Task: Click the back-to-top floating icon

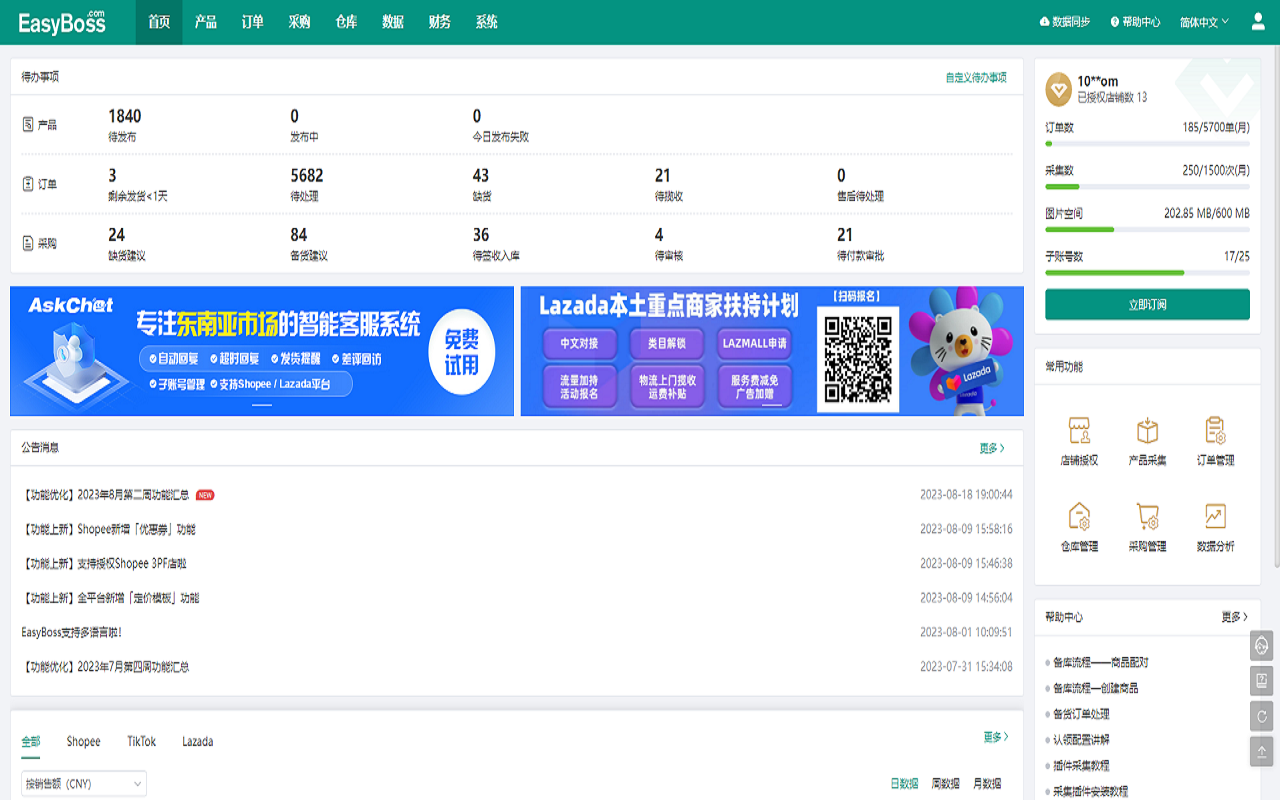Action: coord(1262,750)
